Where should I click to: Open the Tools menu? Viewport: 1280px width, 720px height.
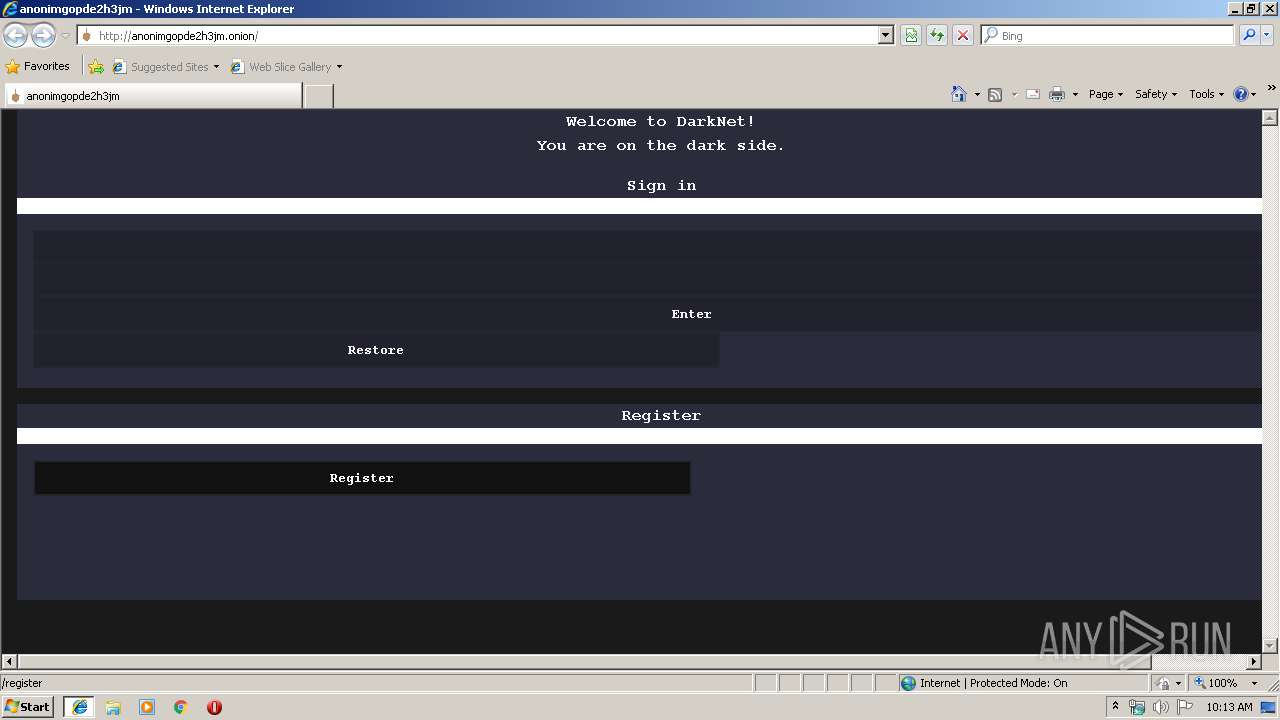coord(1206,94)
